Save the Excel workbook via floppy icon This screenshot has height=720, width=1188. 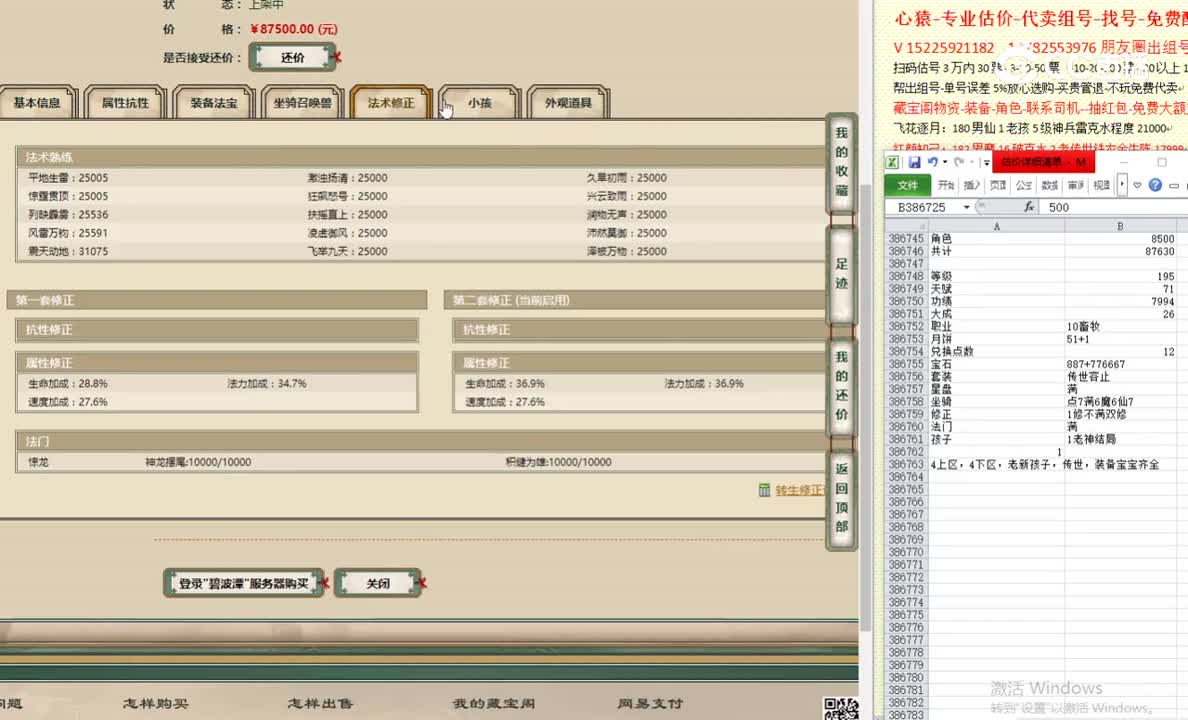(x=914, y=162)
